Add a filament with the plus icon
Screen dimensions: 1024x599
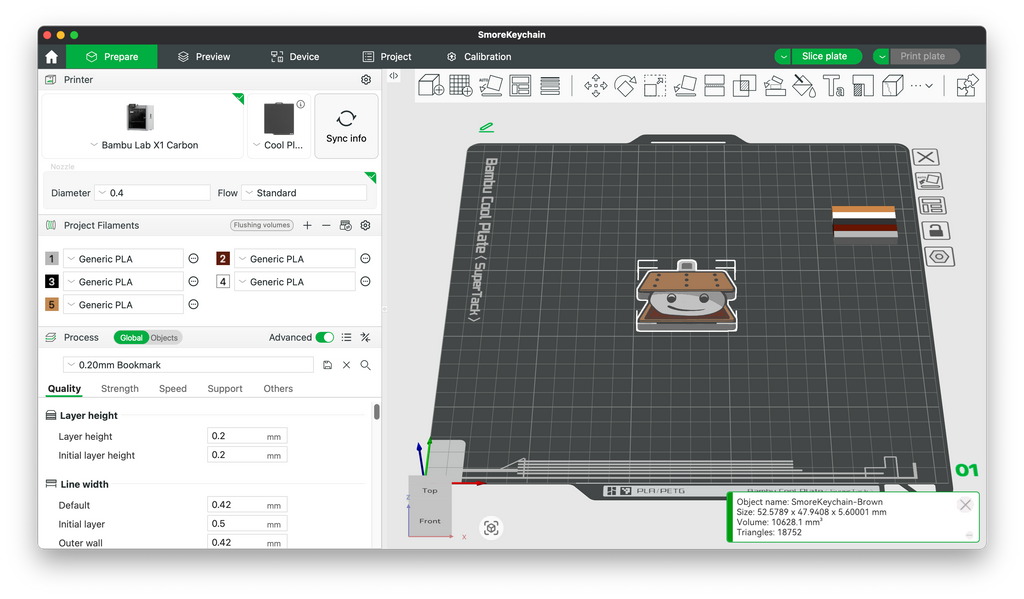[307, 225]
